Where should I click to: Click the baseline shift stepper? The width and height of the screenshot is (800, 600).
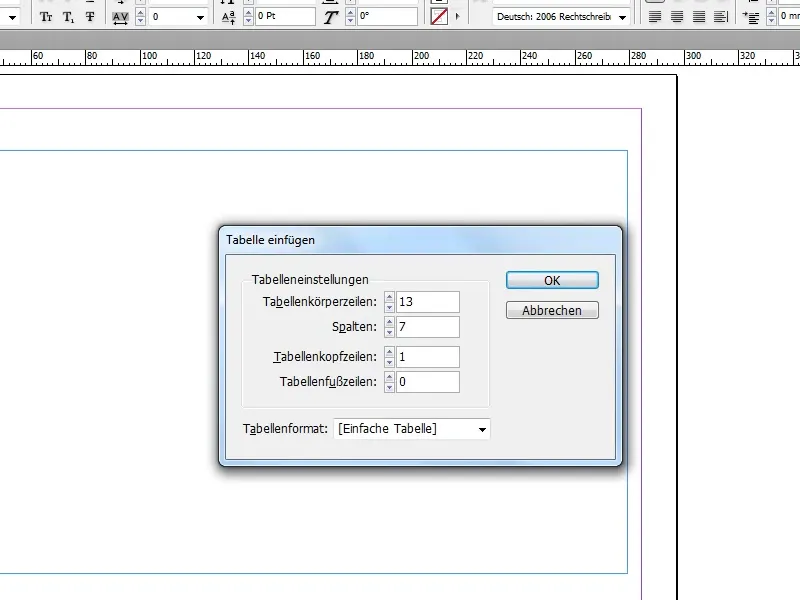point(248,16)
